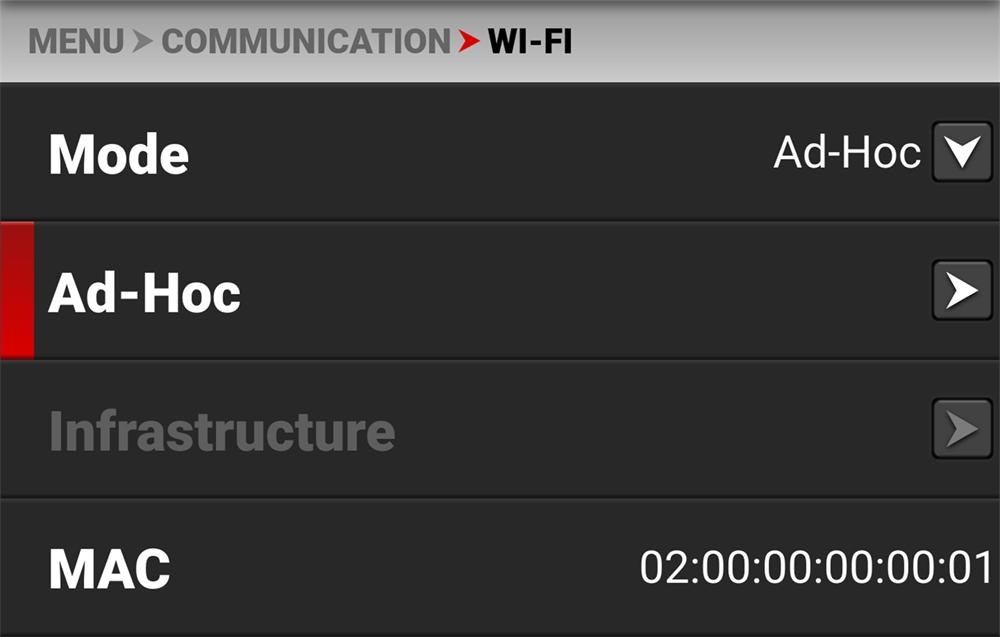
Task: Click the MAC row label
Action: click(110, 569)
